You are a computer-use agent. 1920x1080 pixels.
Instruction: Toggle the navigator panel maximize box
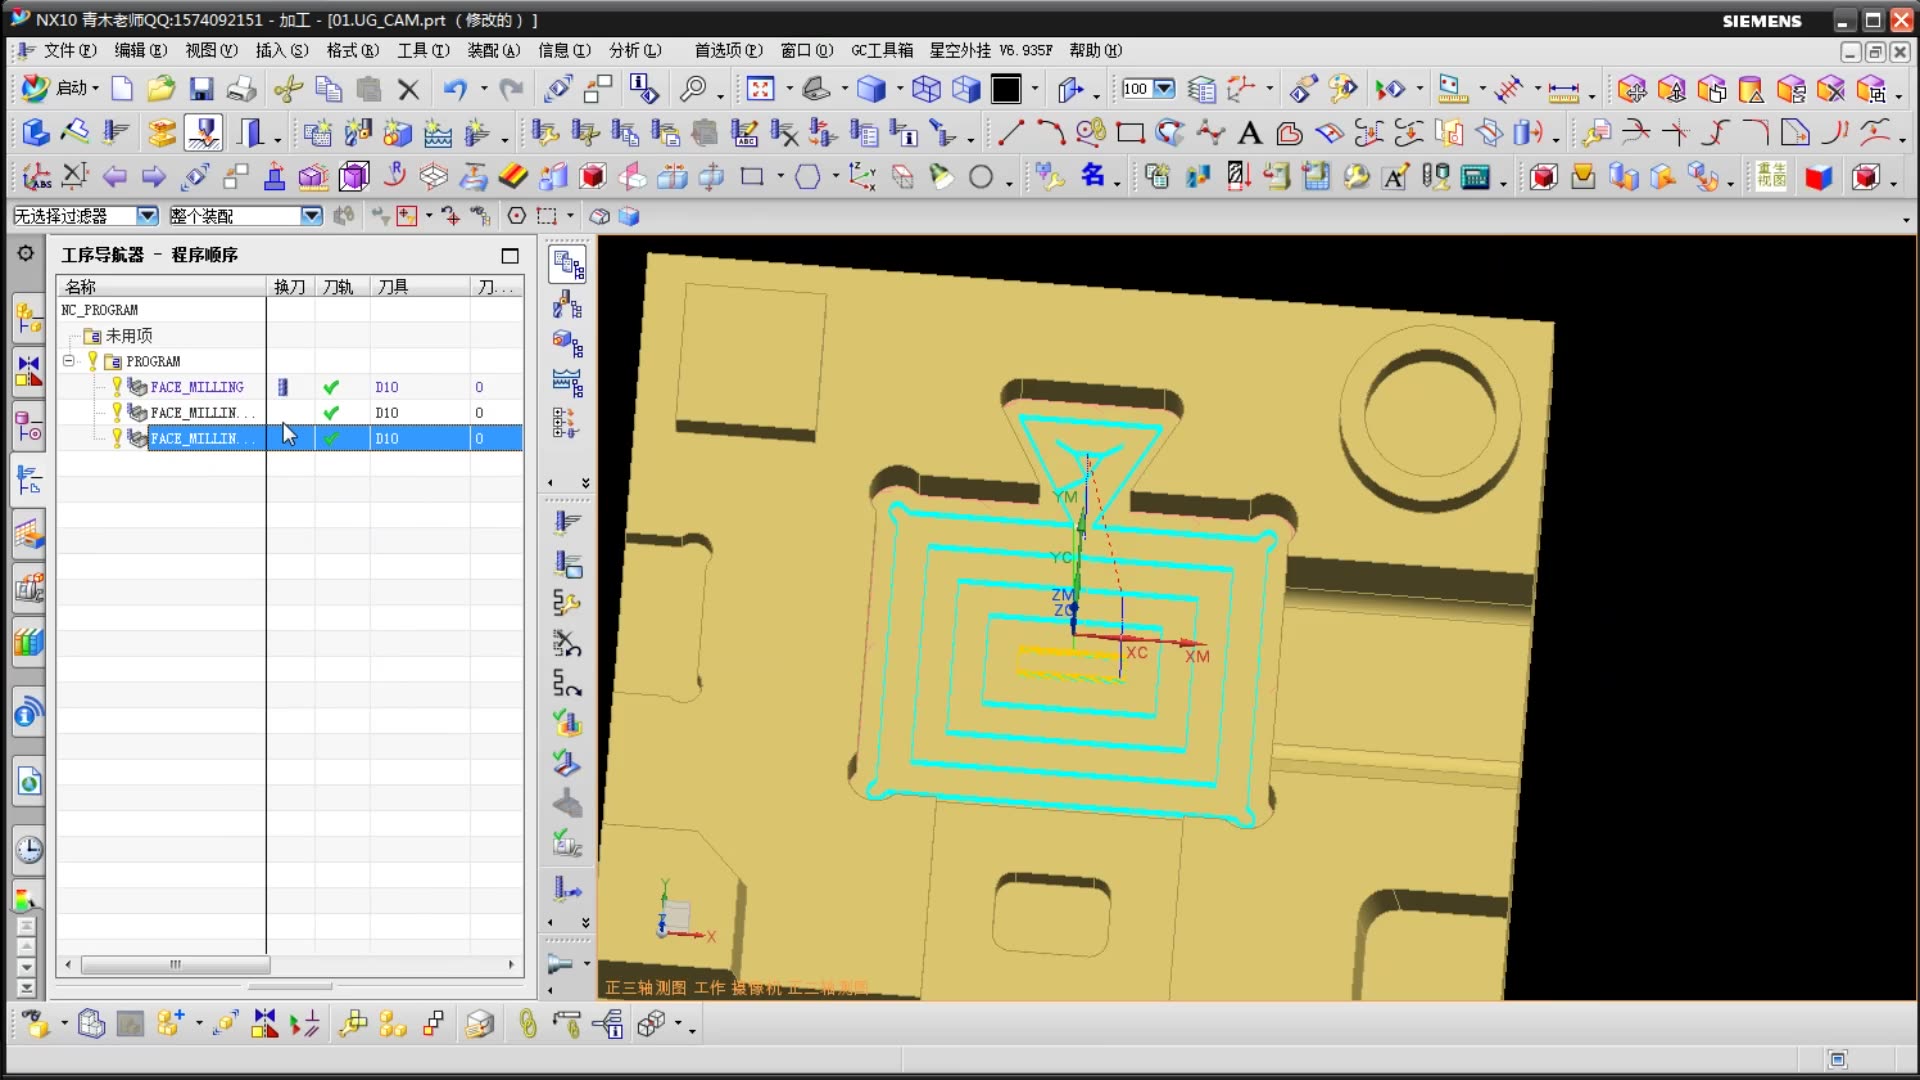click(510, 256)
